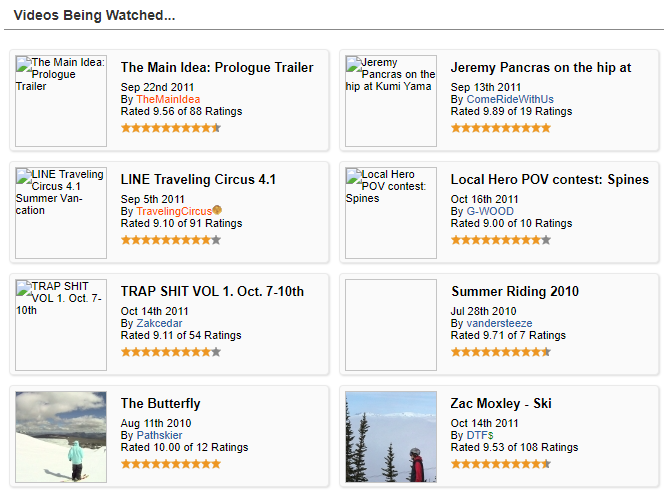Click star rating under Local Hero POV
Screen dimensions: 665x492
[500, 240]
